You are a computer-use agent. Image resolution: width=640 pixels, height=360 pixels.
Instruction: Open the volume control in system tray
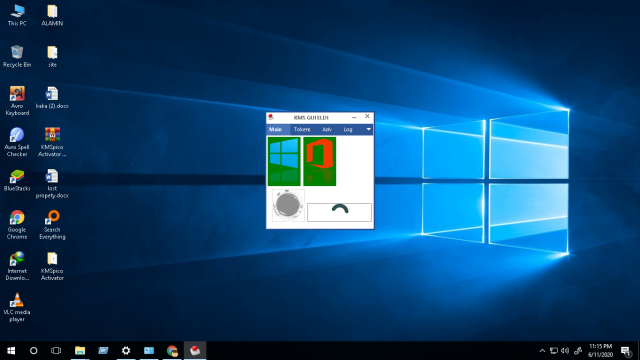(x=565, y=351)
